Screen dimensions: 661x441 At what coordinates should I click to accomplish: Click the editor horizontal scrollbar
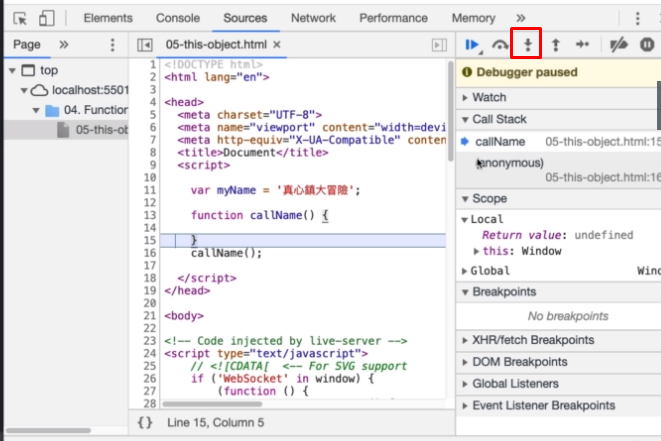pos(212,404)
